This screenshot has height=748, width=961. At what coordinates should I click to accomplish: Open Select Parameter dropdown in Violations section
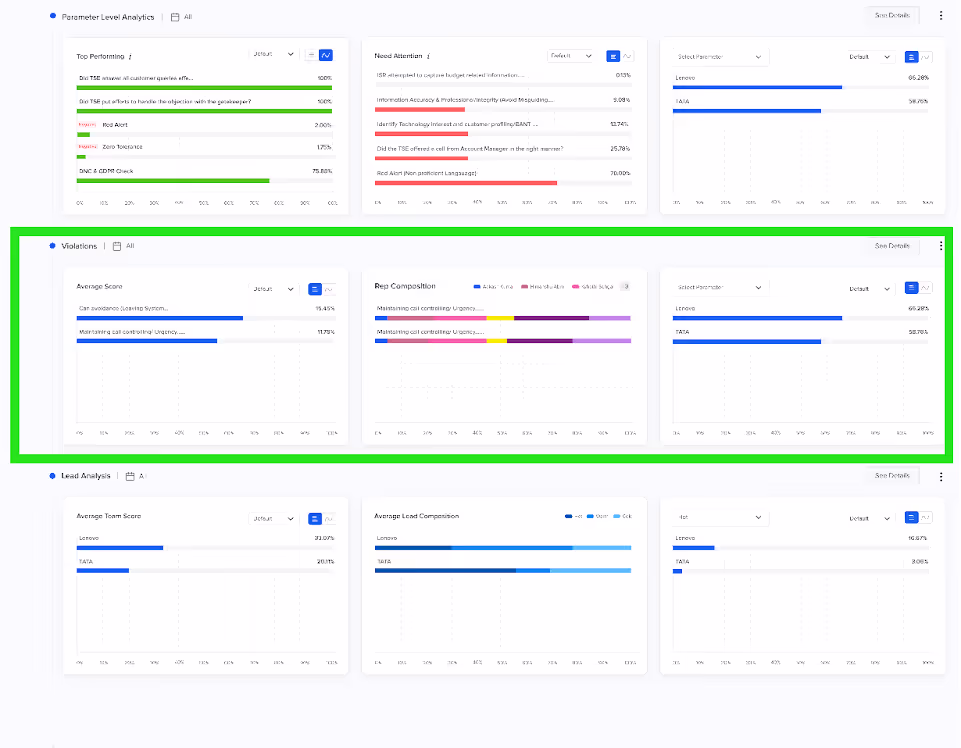[720, 288]
